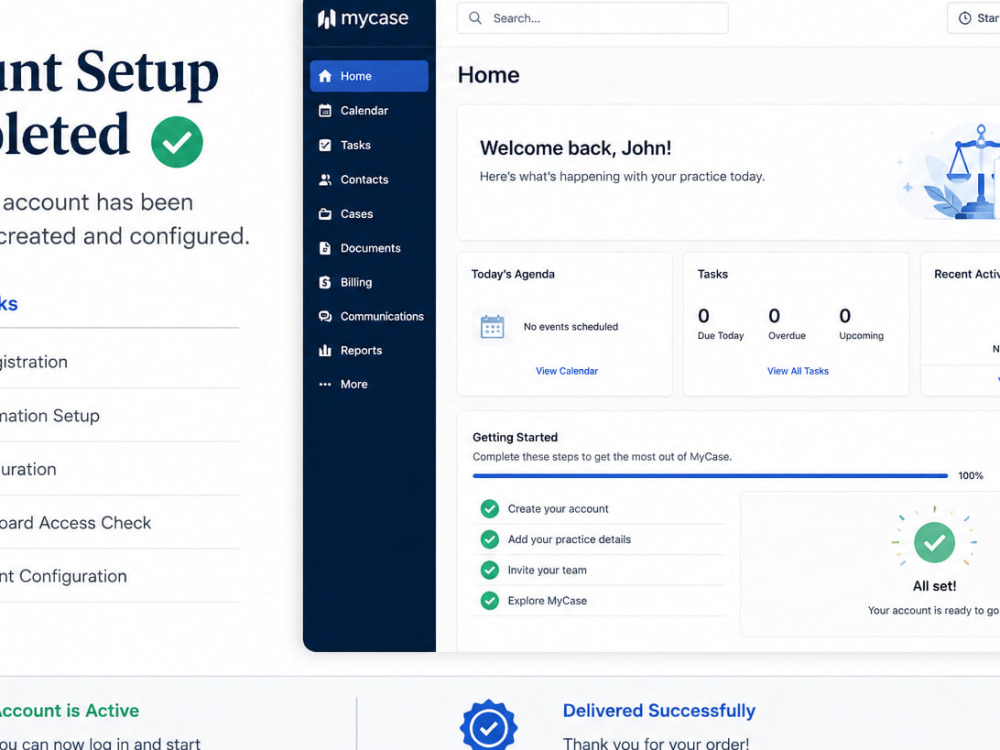
Task: Open the Contacts section
Action: [369, 179]
